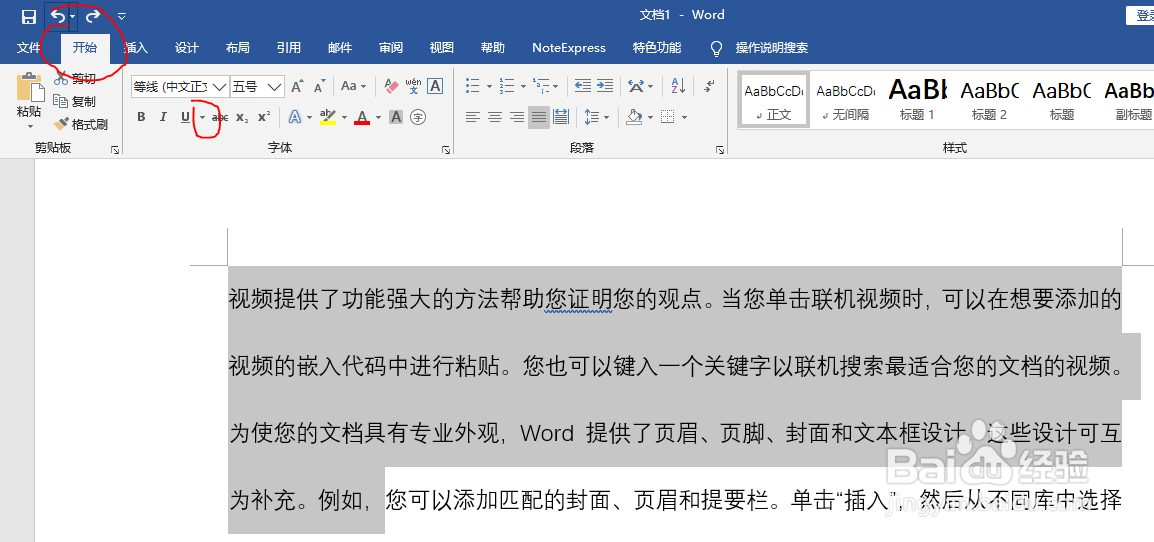The height and width of the screenshot is (542, 1154).
Task: Click the 操作说明搜索 search field
Action: tap(772, 48)
